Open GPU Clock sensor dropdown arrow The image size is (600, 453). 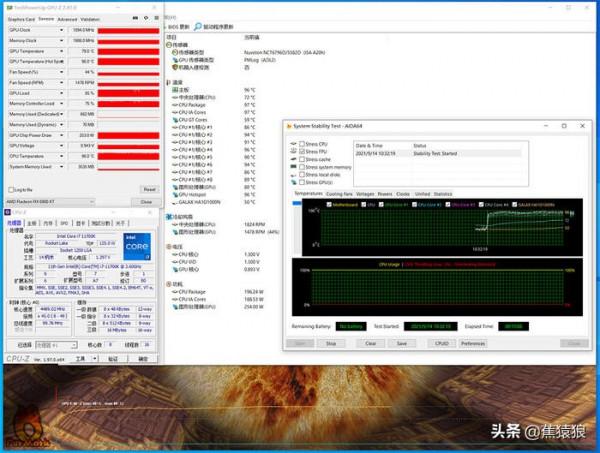point(61,30)
